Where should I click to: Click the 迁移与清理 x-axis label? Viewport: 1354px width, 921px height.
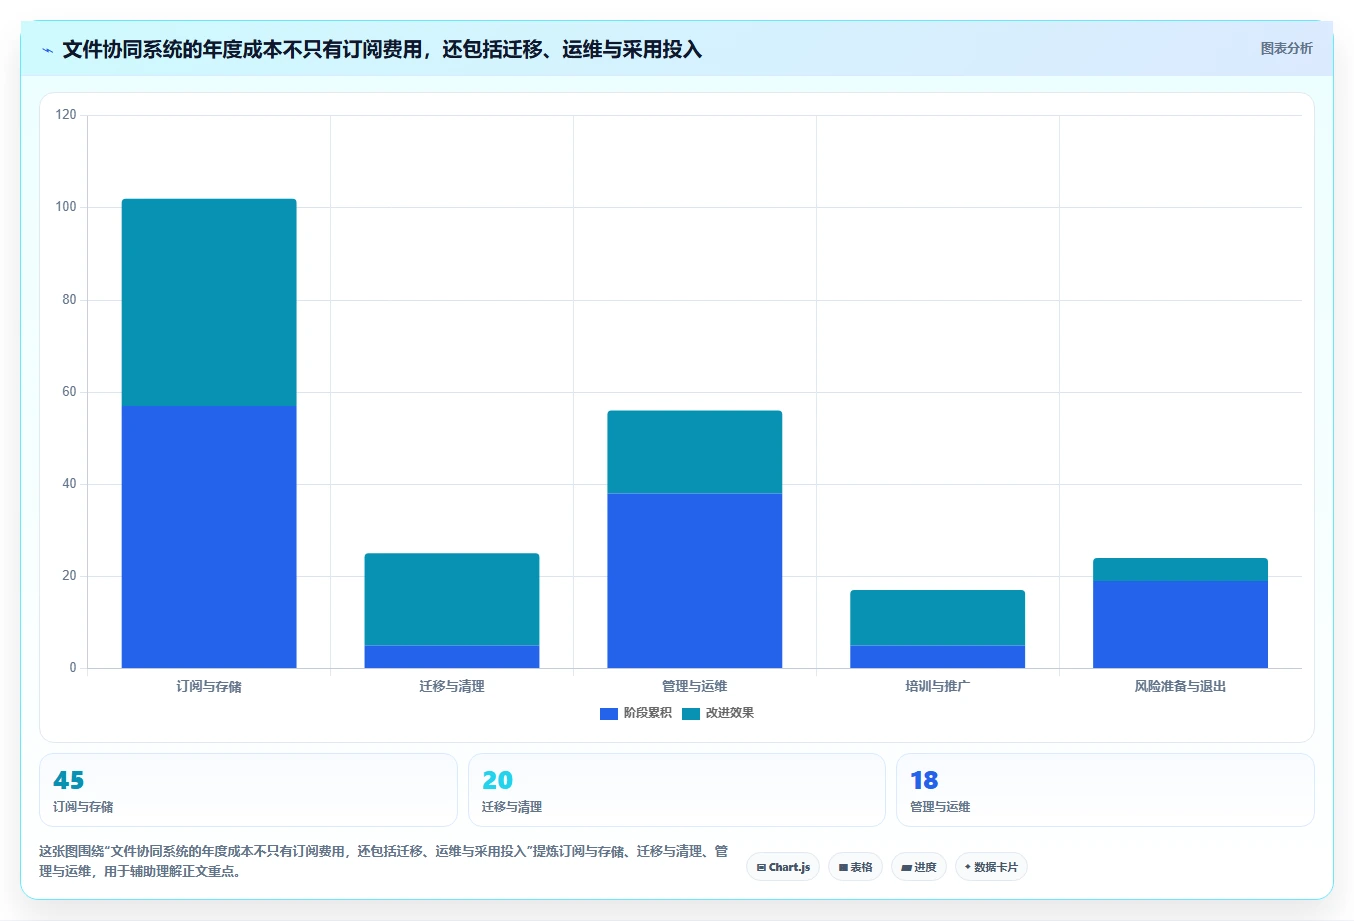[x=452, y=686]
